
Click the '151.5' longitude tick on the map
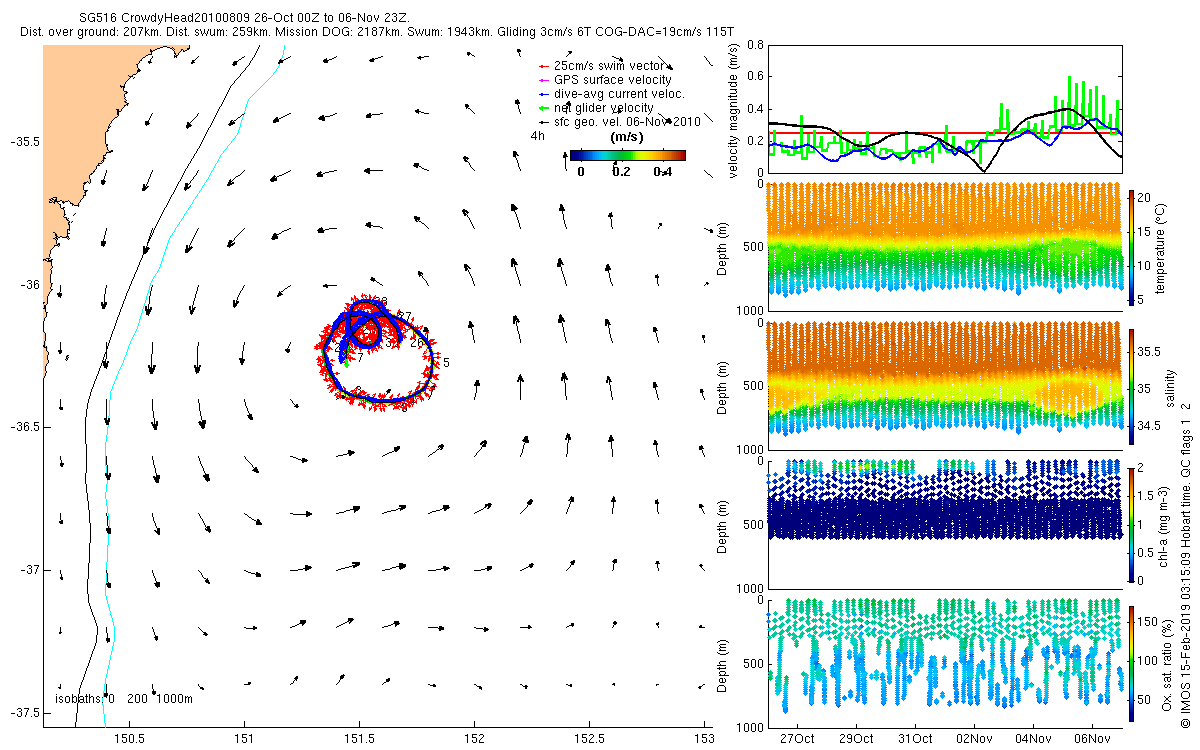click(360, 738)
